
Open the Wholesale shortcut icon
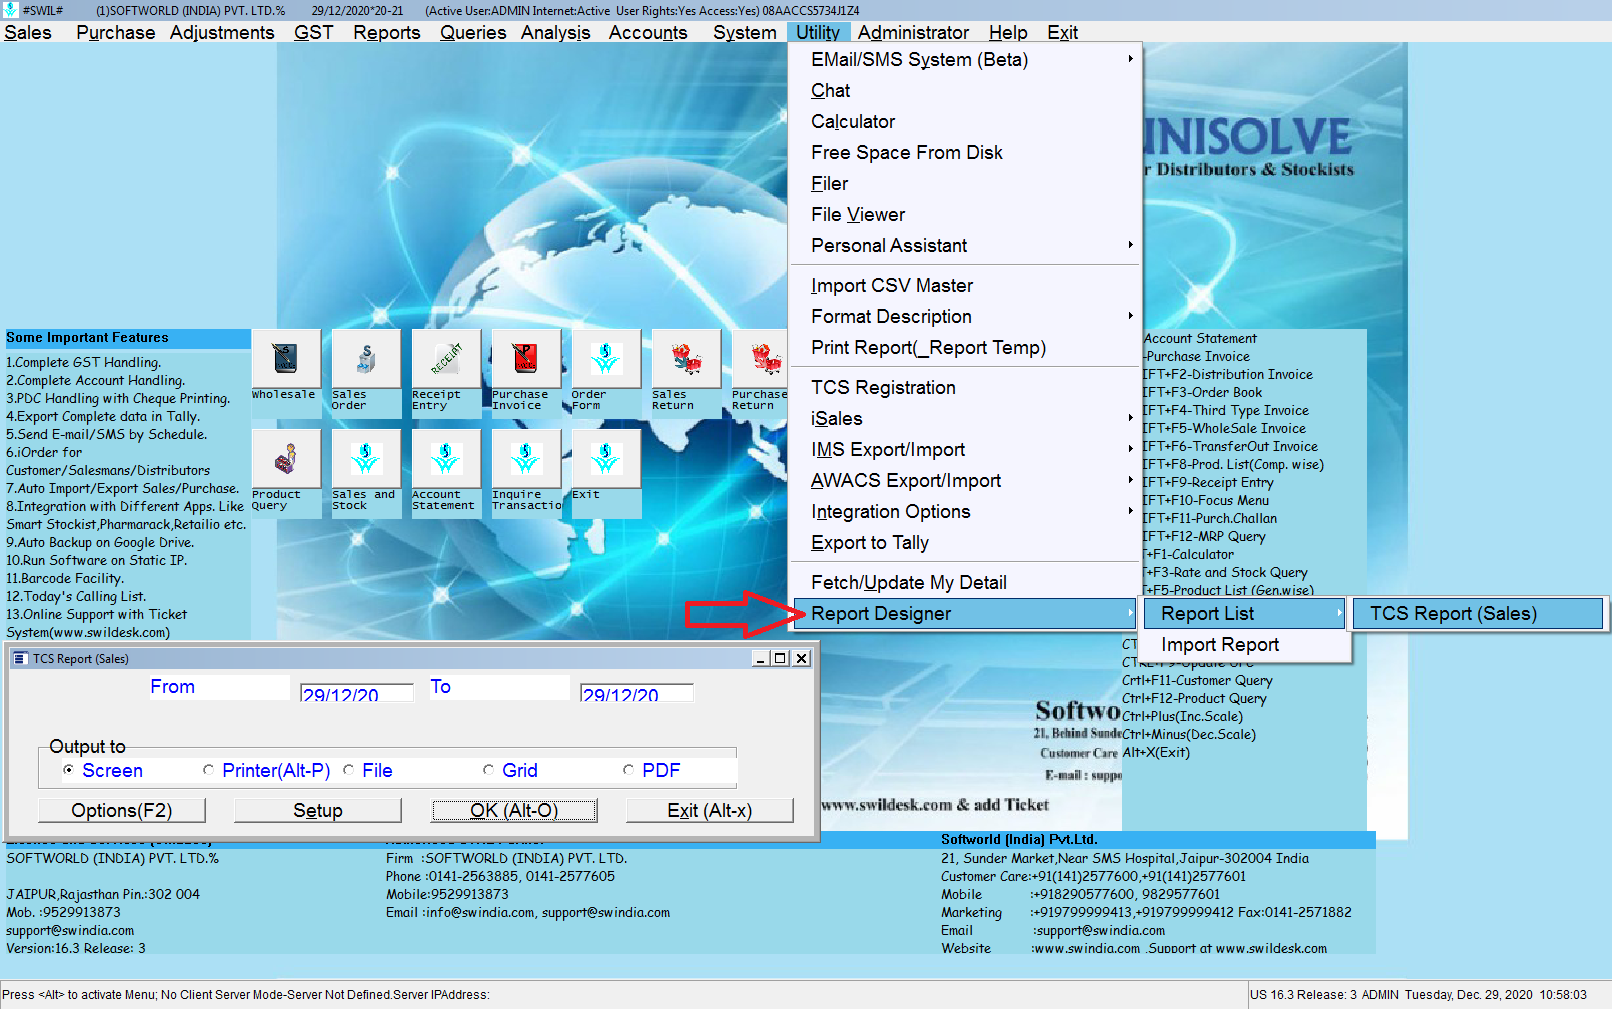(286, 359)
